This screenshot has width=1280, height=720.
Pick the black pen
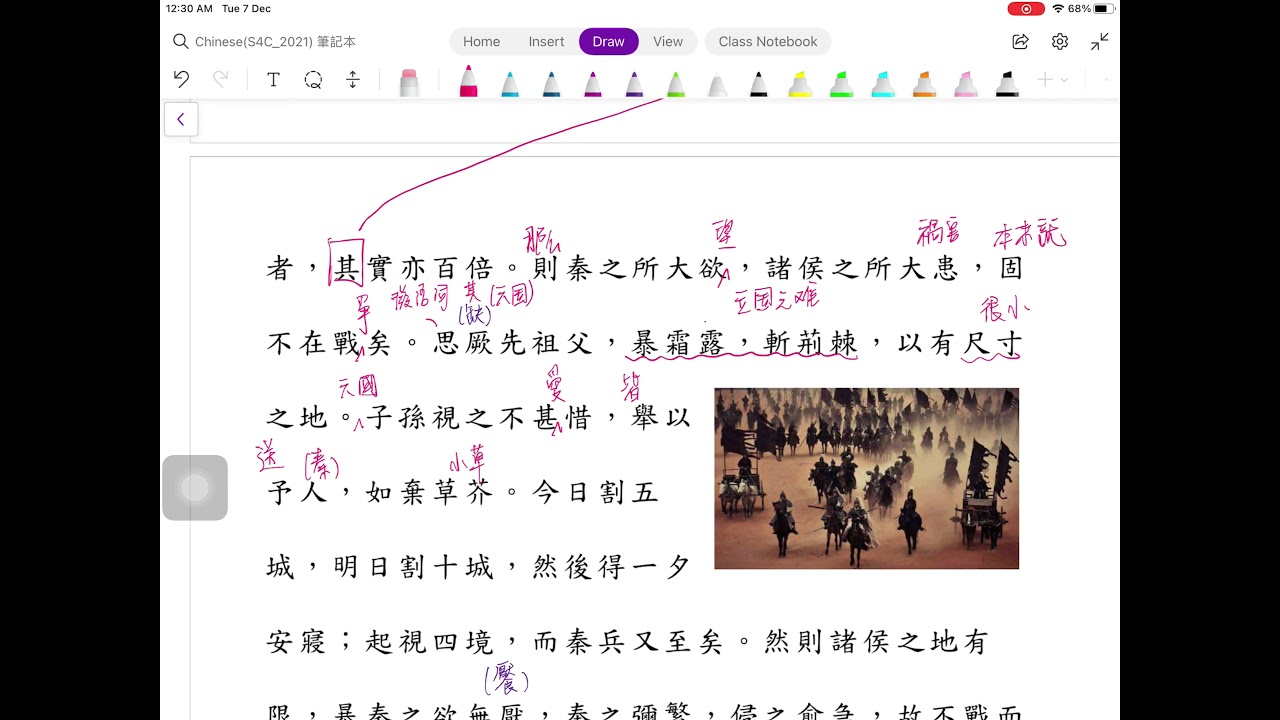(759, 84)
